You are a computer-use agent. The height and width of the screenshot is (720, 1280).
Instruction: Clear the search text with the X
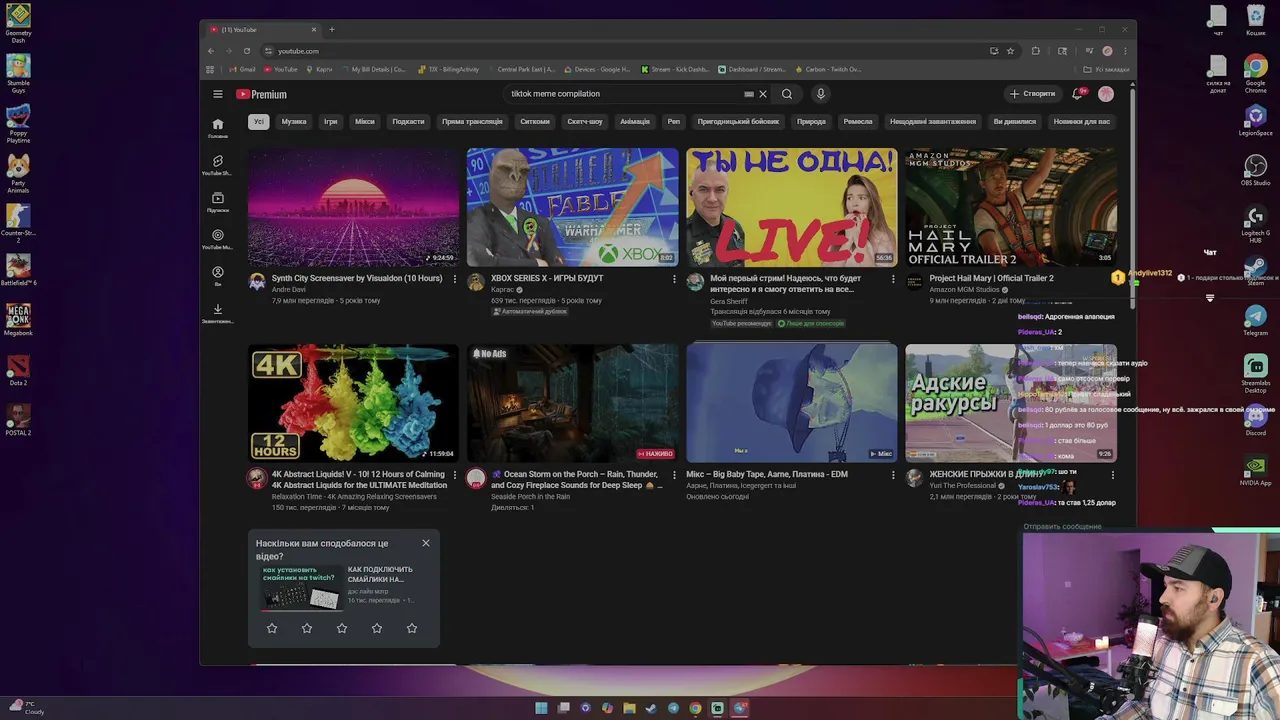tap(762, 94)
